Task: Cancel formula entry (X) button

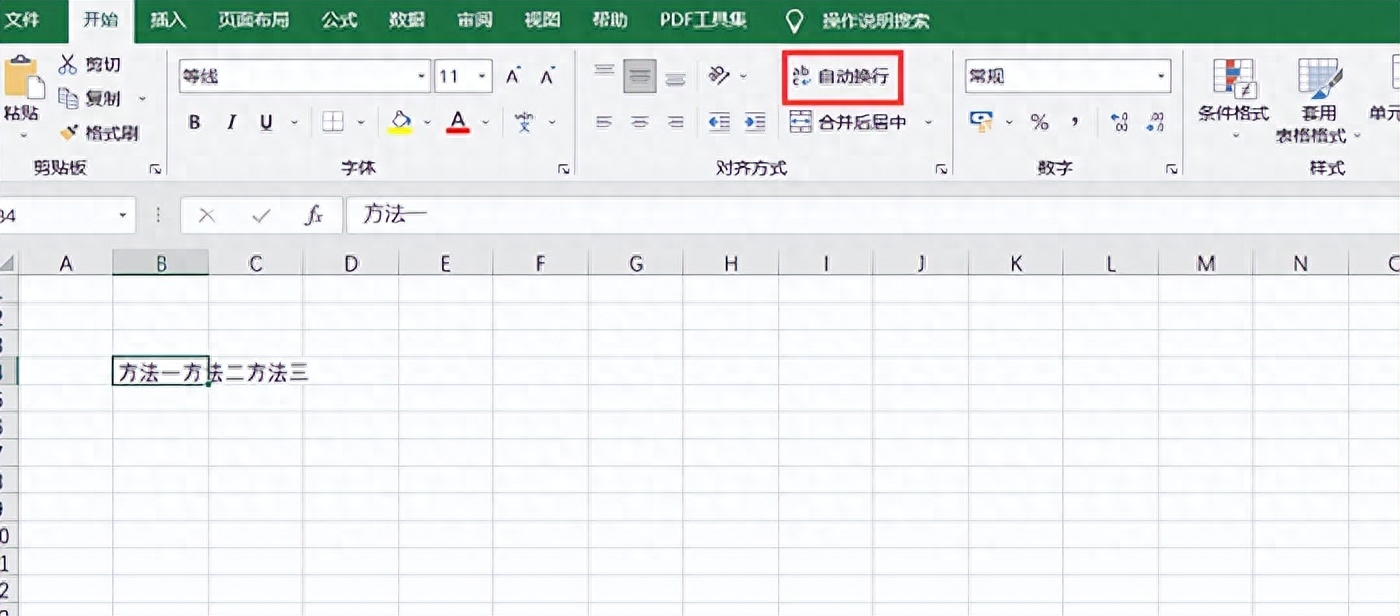Action: (207, 215)
